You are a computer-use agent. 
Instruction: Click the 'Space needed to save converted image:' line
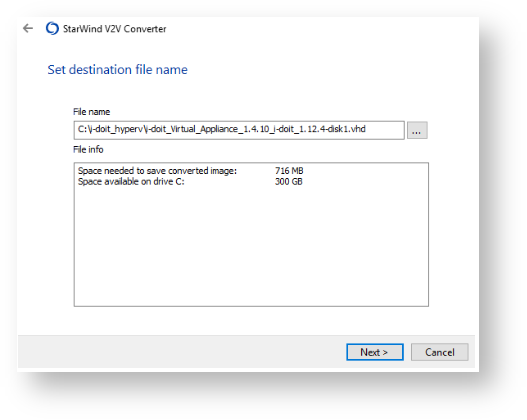pos(157,171)
